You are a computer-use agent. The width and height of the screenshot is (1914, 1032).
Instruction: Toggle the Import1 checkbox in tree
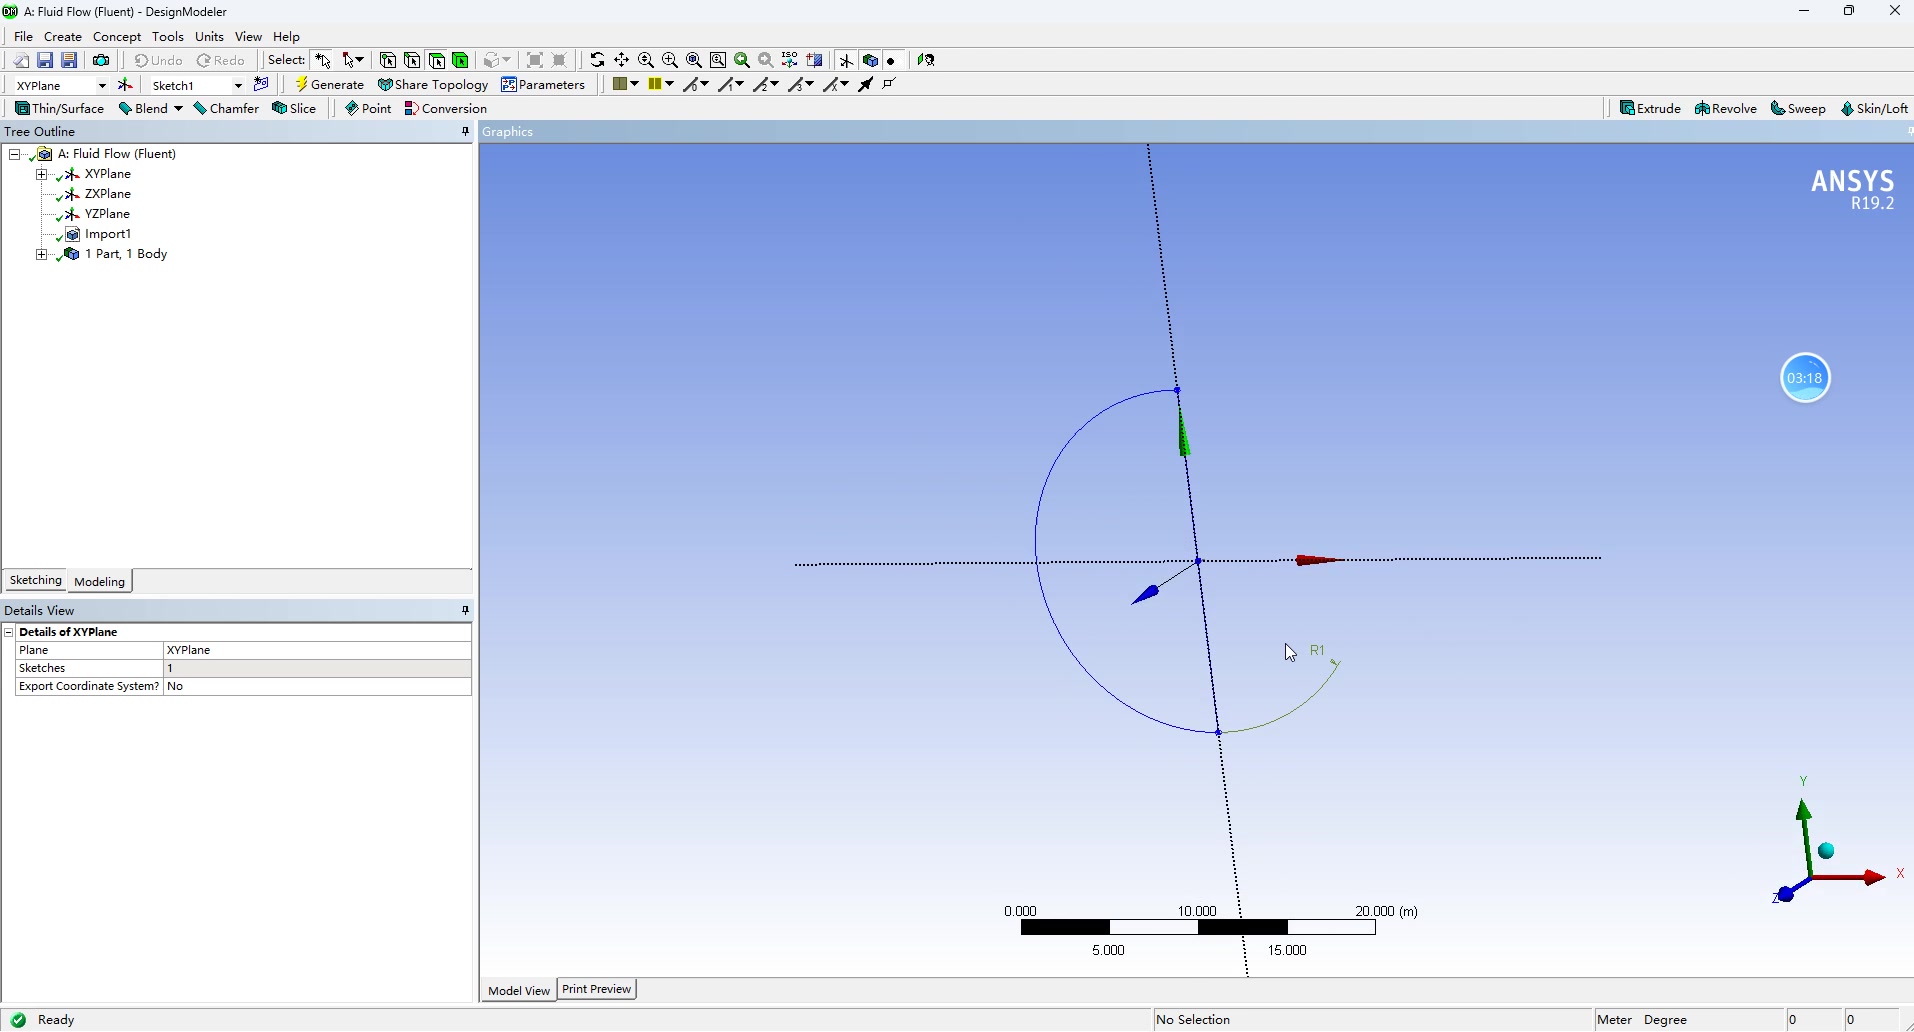[x=60, y=234]
